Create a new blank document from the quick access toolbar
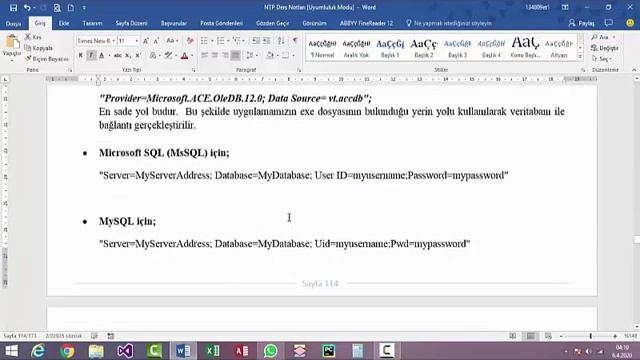640x360 pixels. 71,8
